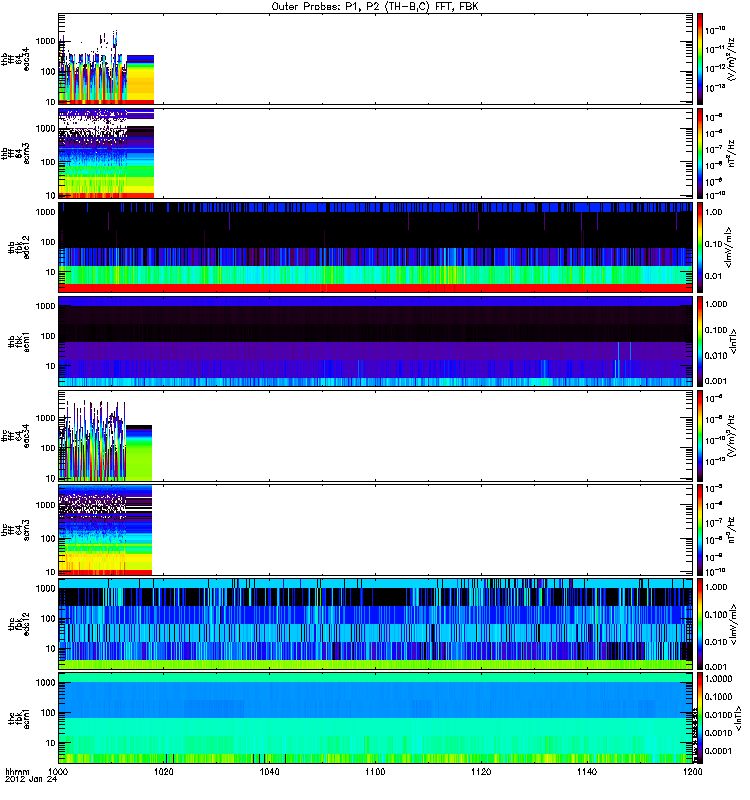This screenshot has width=750, height=800.
Task: Click the color bar of thc edc12 panel
Action: pos(700,624)
